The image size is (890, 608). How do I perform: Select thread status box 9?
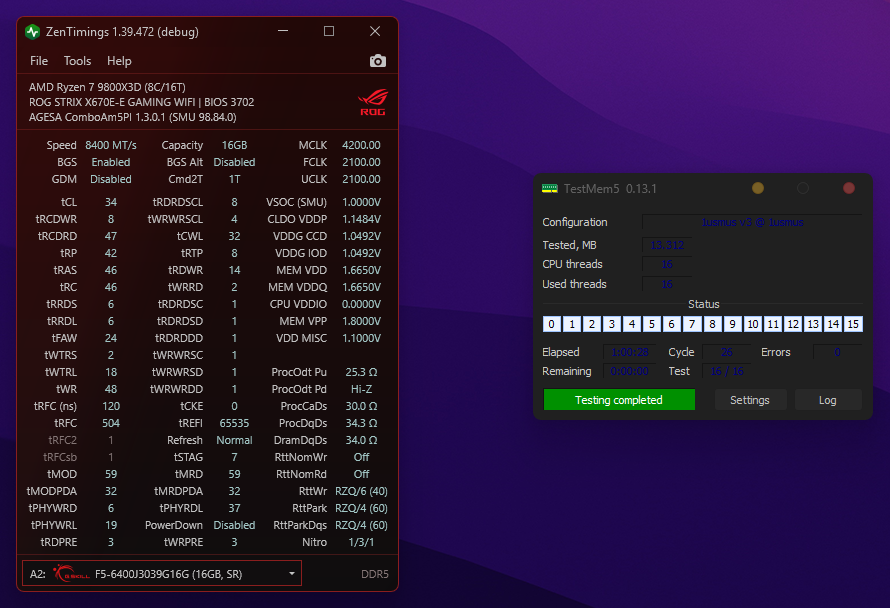point(732,324)
